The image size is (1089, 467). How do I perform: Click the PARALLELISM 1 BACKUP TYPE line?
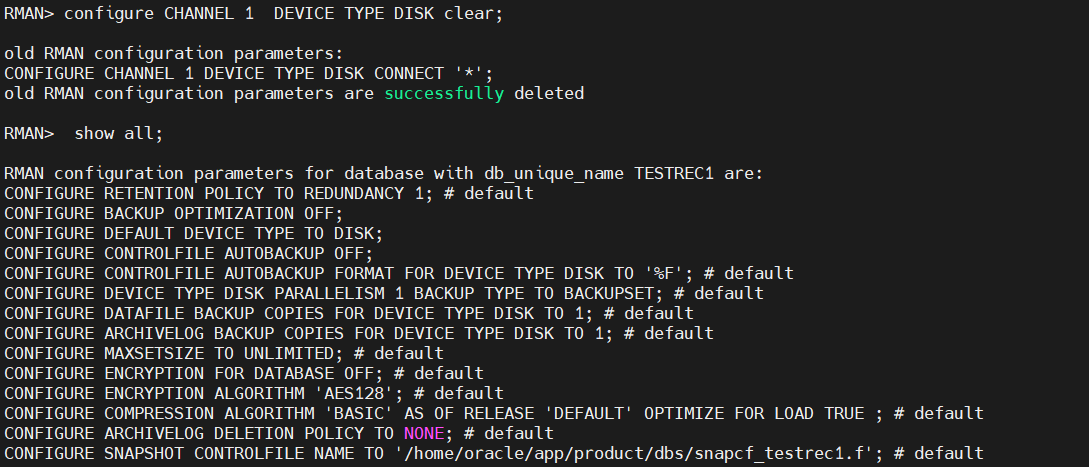coord(384,293)
